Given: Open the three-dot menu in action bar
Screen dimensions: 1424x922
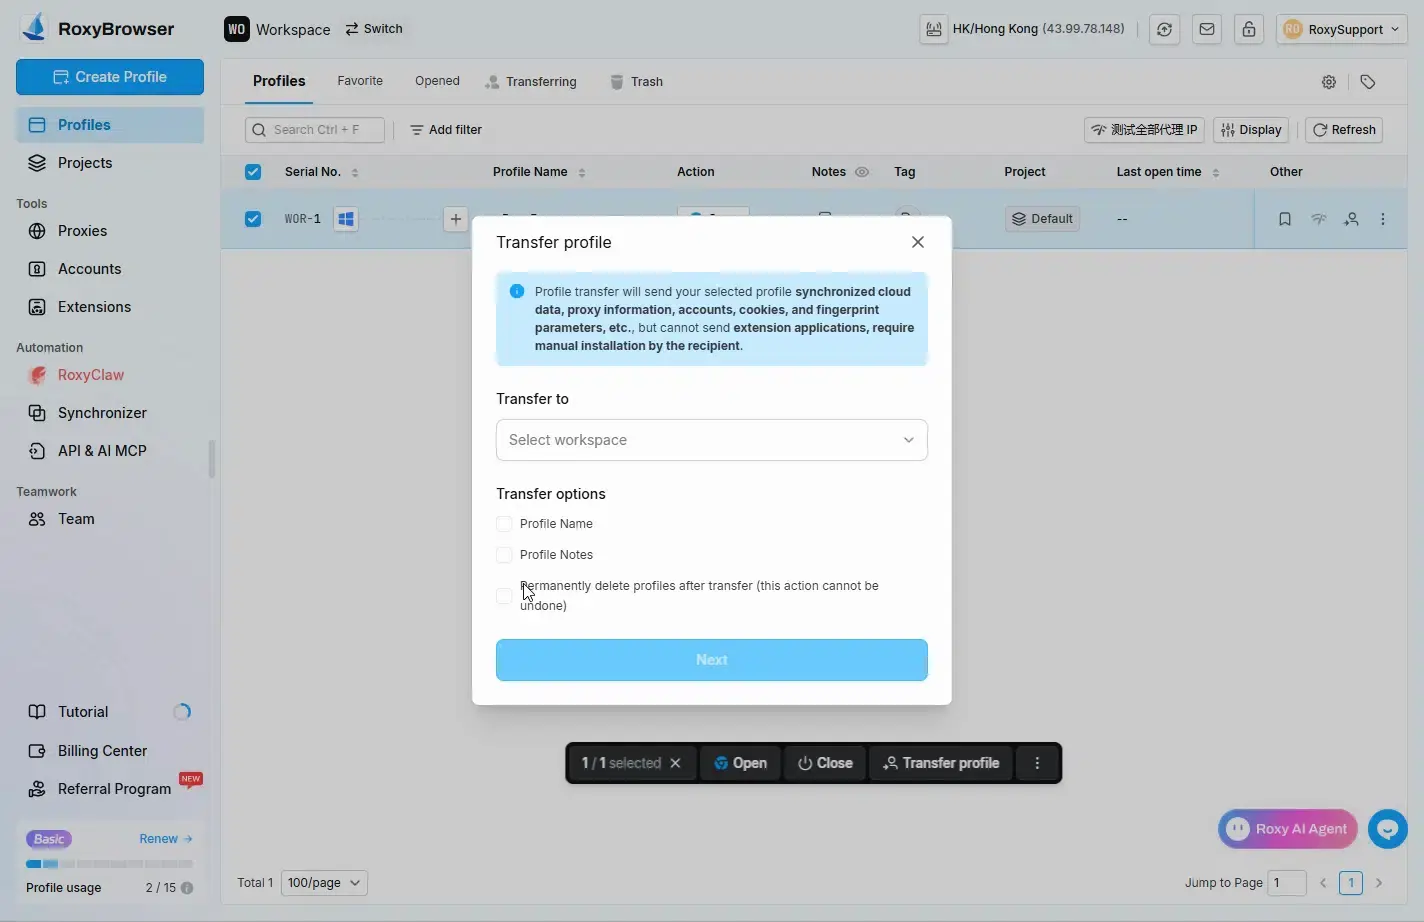Looking at the screenshot, I should coord(1037,763).
